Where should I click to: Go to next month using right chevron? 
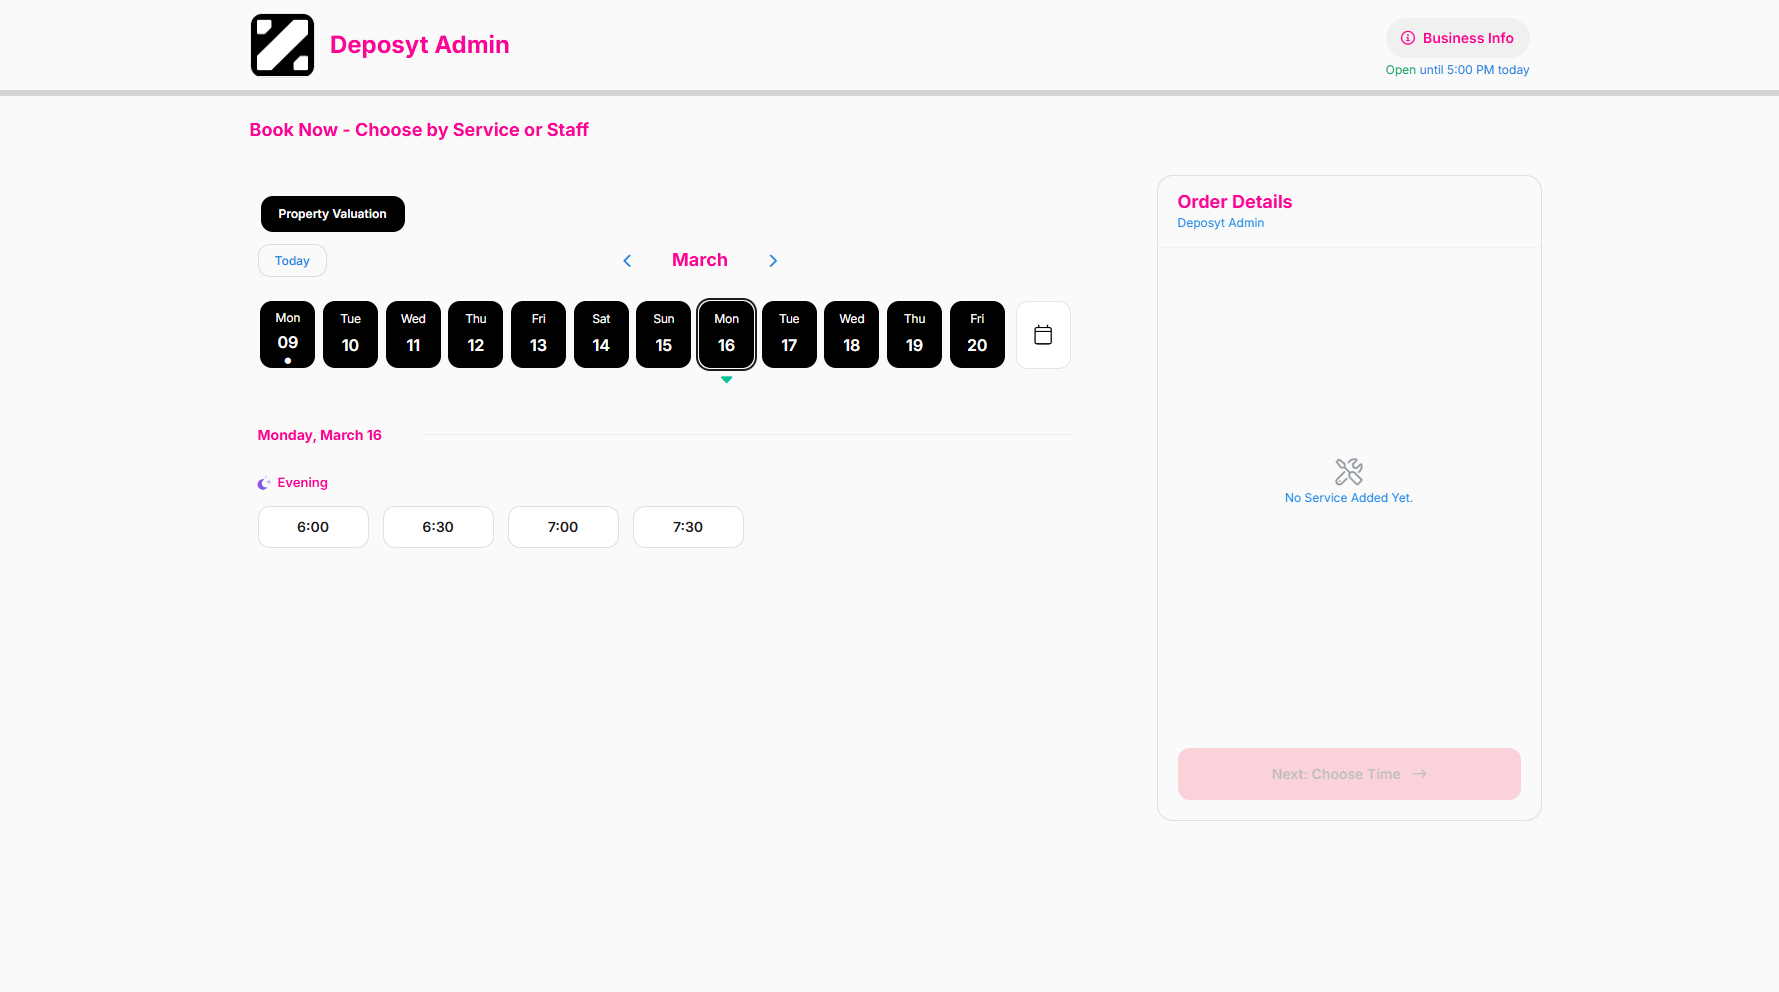(x=773, y=261)
